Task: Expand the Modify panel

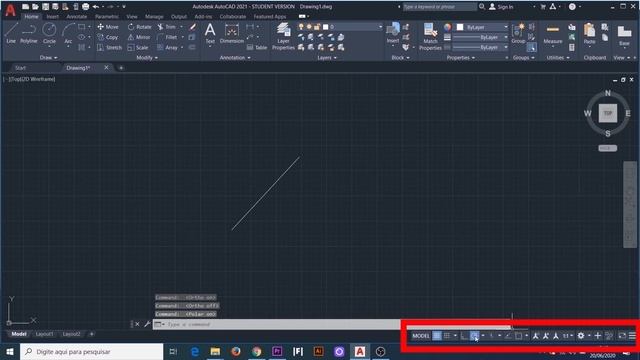Action: click(x=147, y=58)
